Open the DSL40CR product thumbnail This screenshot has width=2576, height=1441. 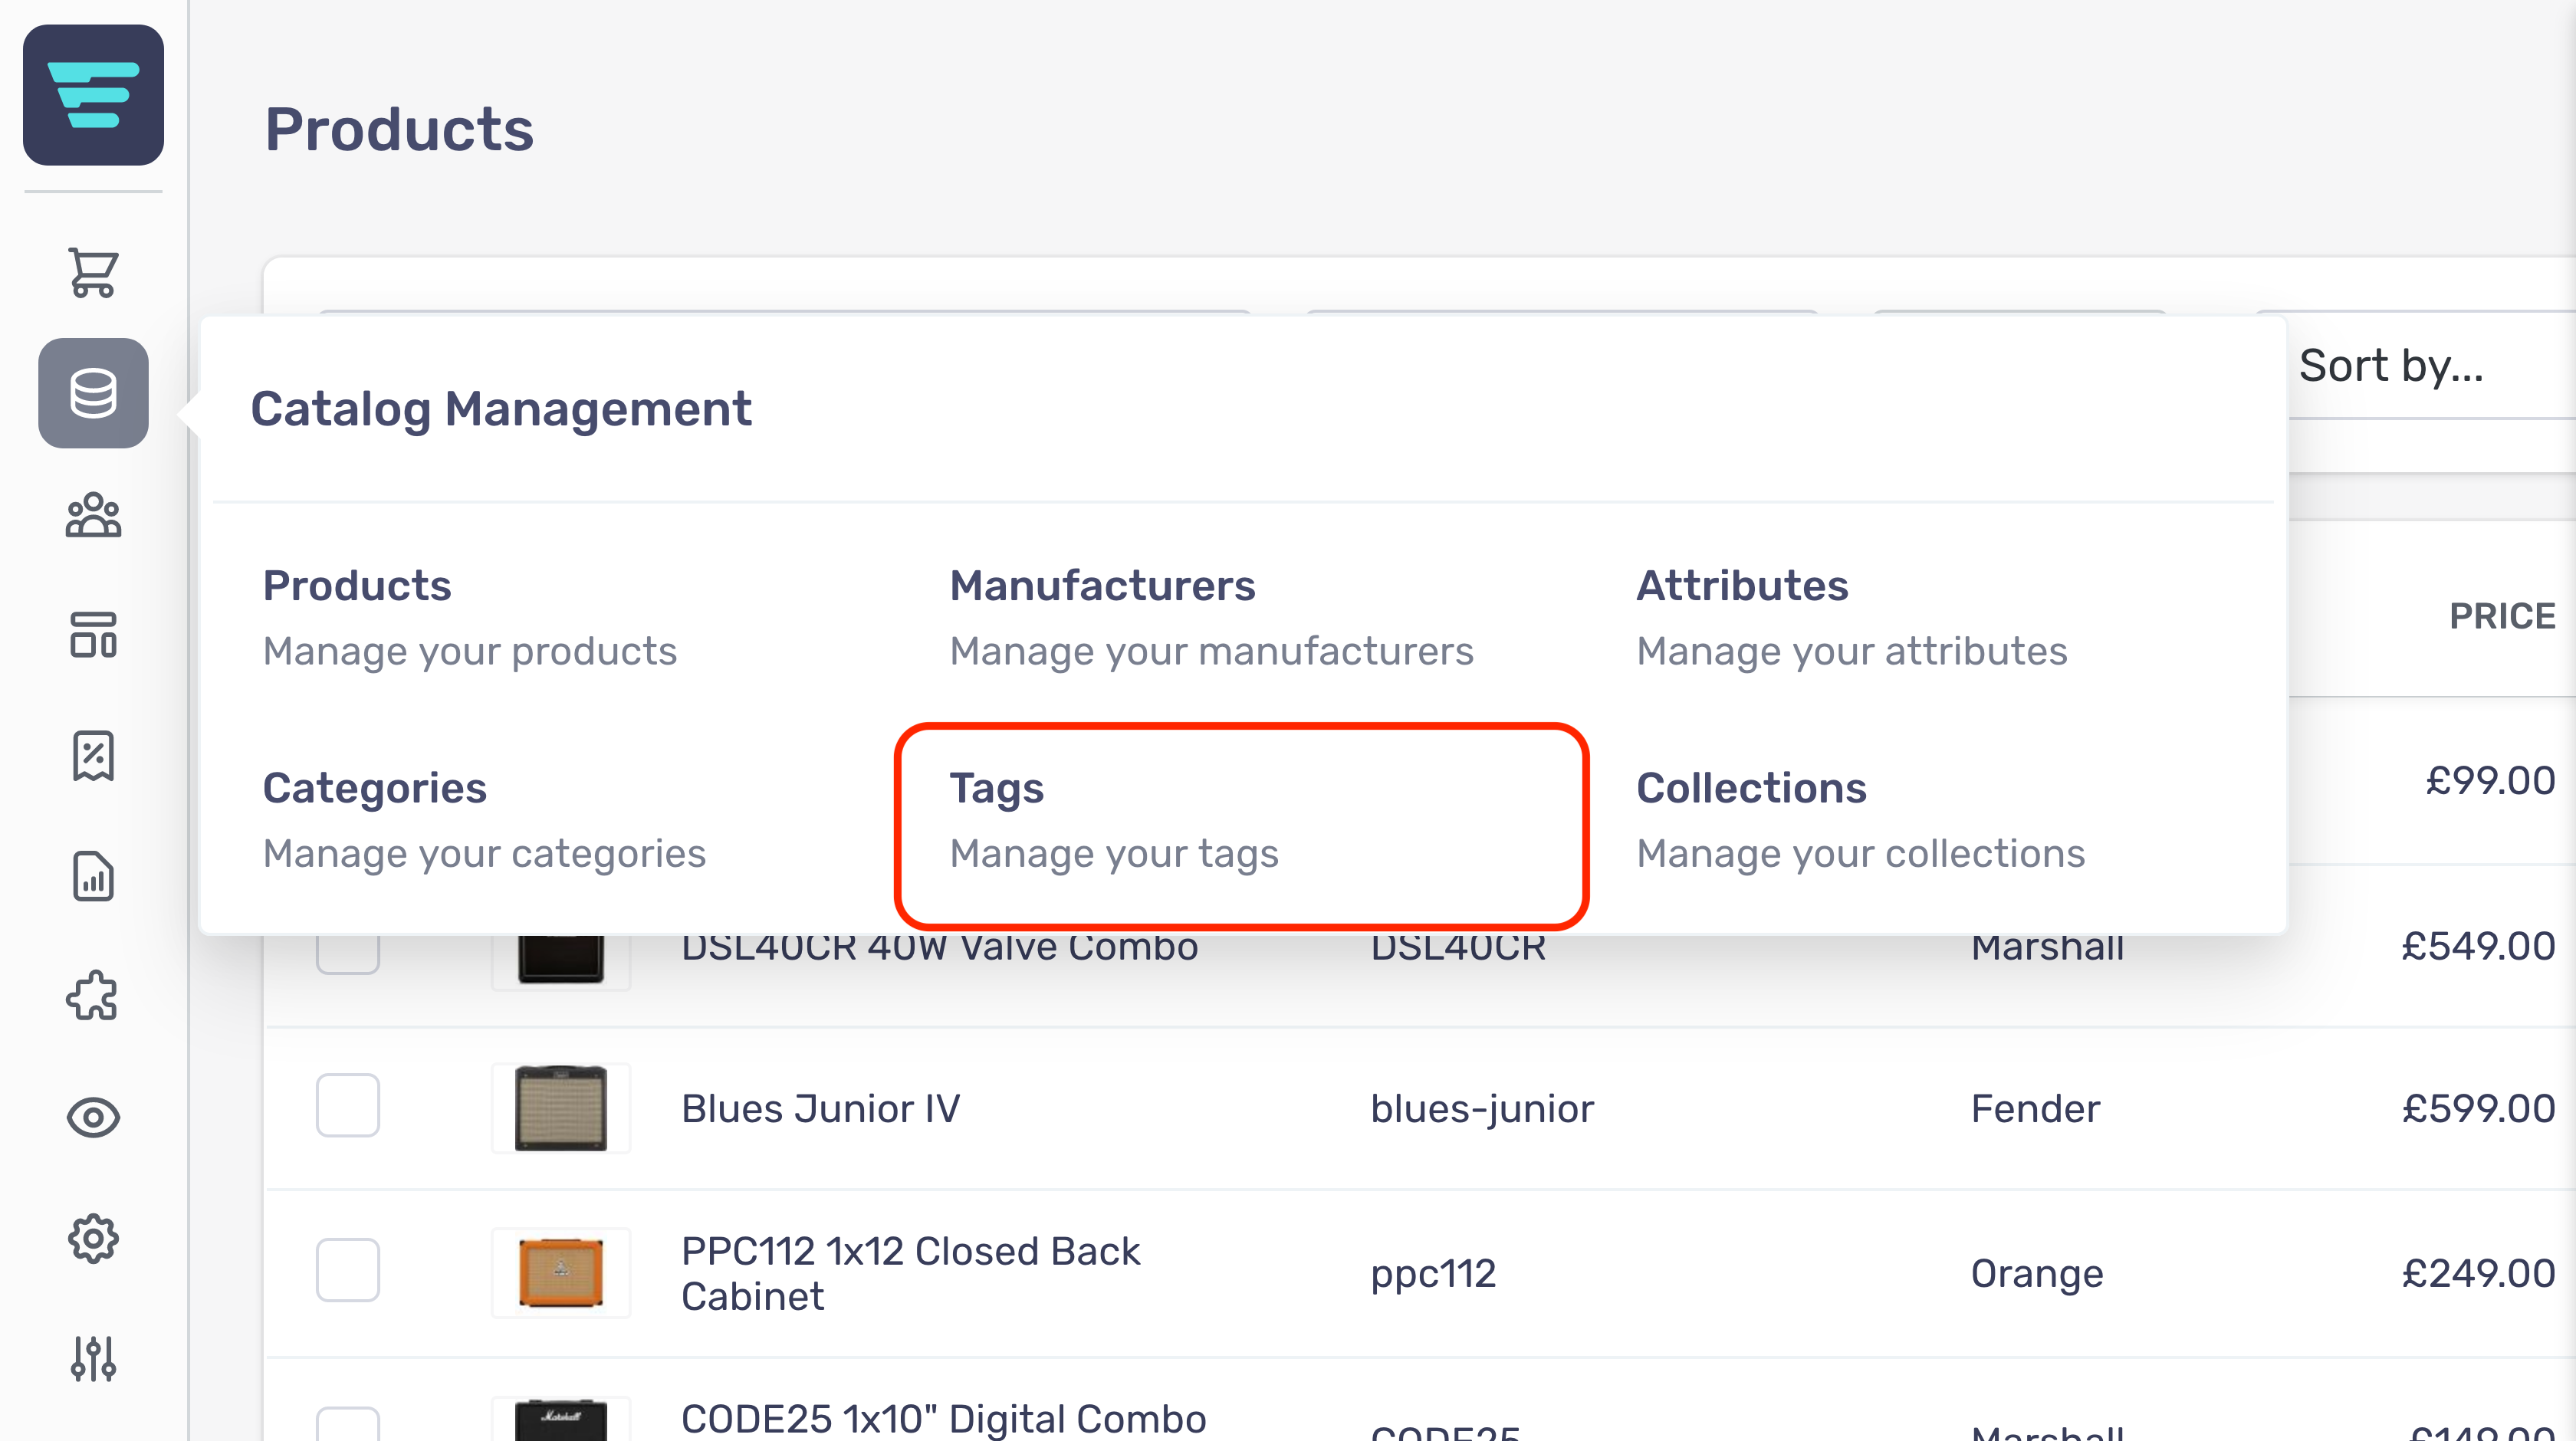pos(561,962)
